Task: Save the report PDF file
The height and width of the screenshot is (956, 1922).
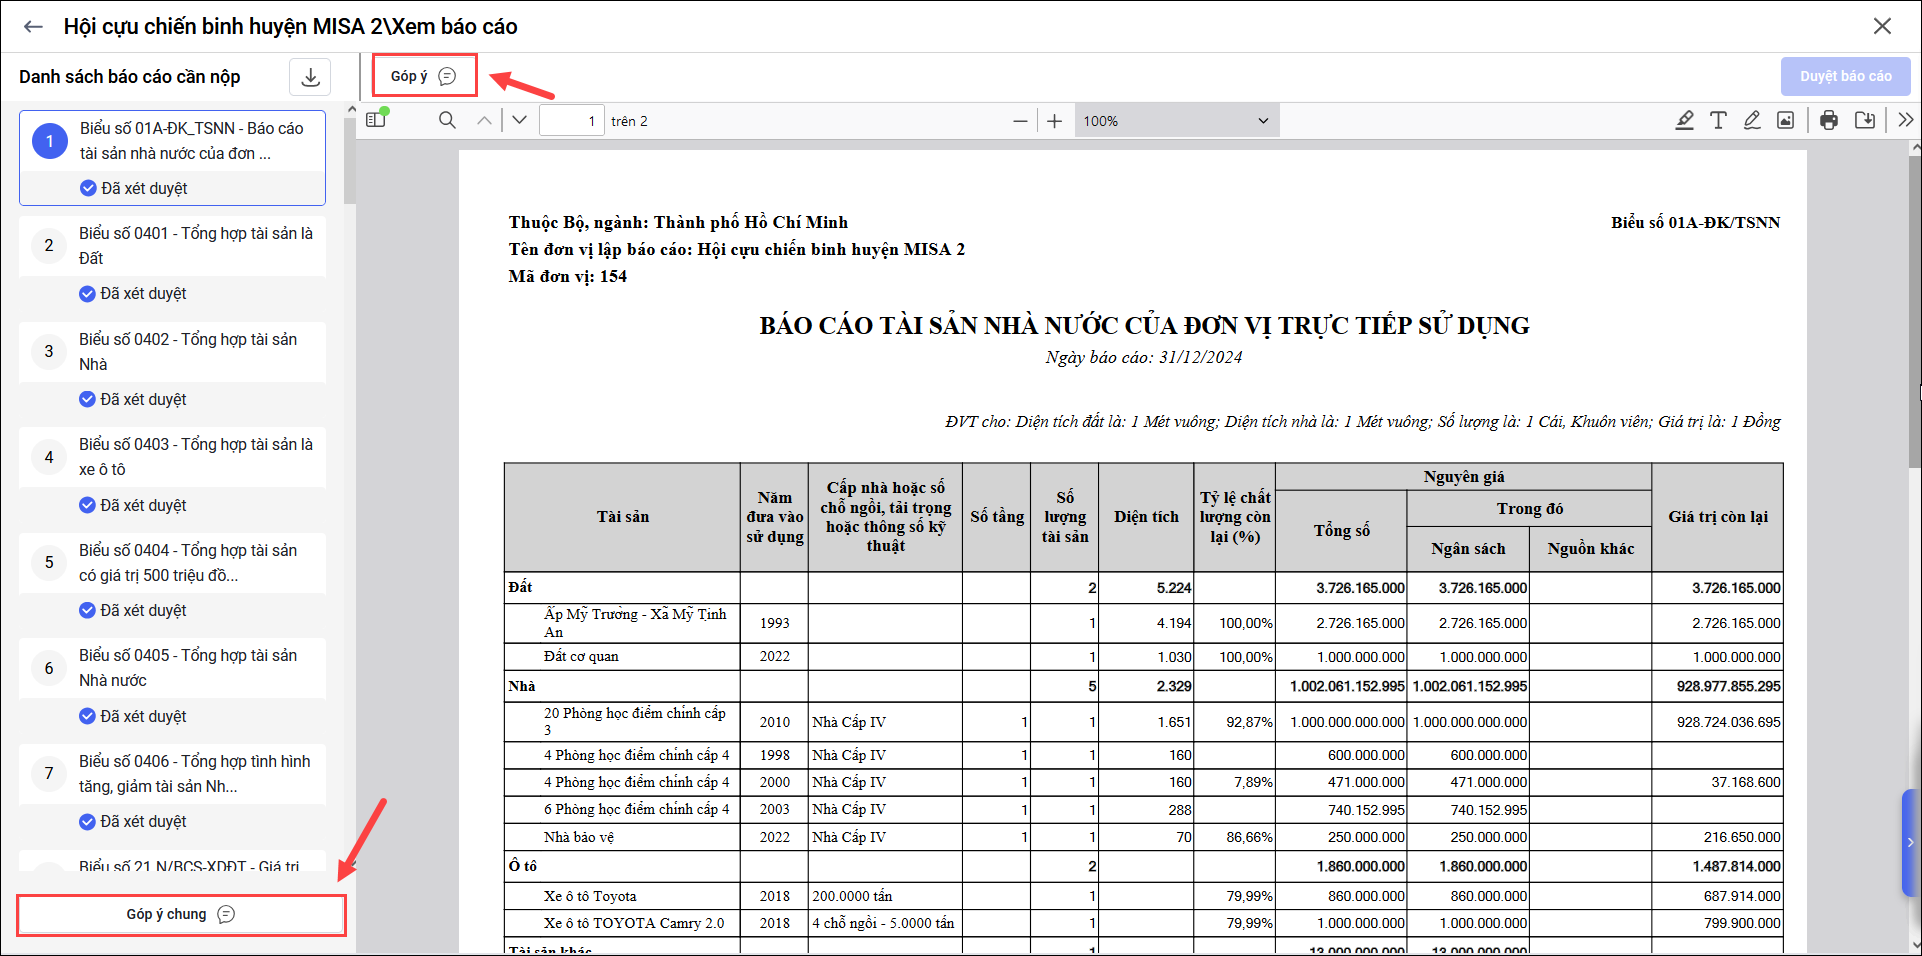Action: tap(1865, 120)
